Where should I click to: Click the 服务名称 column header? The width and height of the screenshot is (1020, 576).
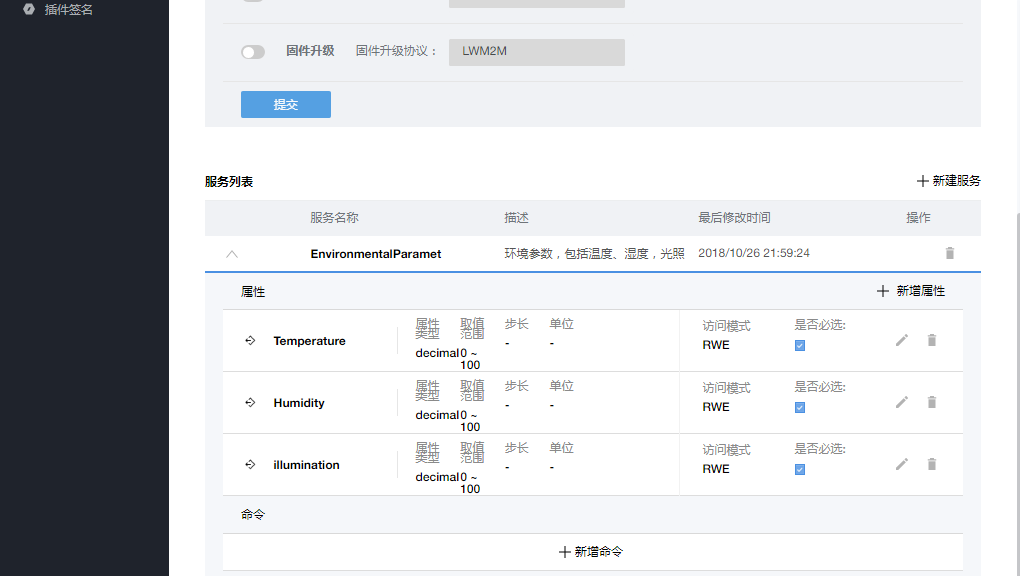point(334,218)
